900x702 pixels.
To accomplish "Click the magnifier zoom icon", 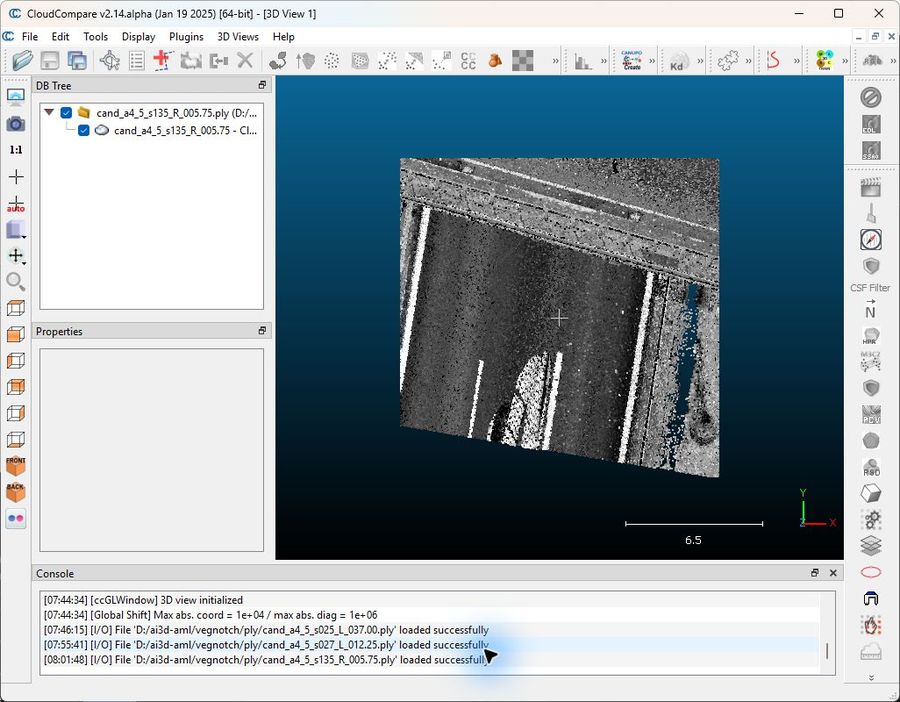I will click(x=15, y=281).
